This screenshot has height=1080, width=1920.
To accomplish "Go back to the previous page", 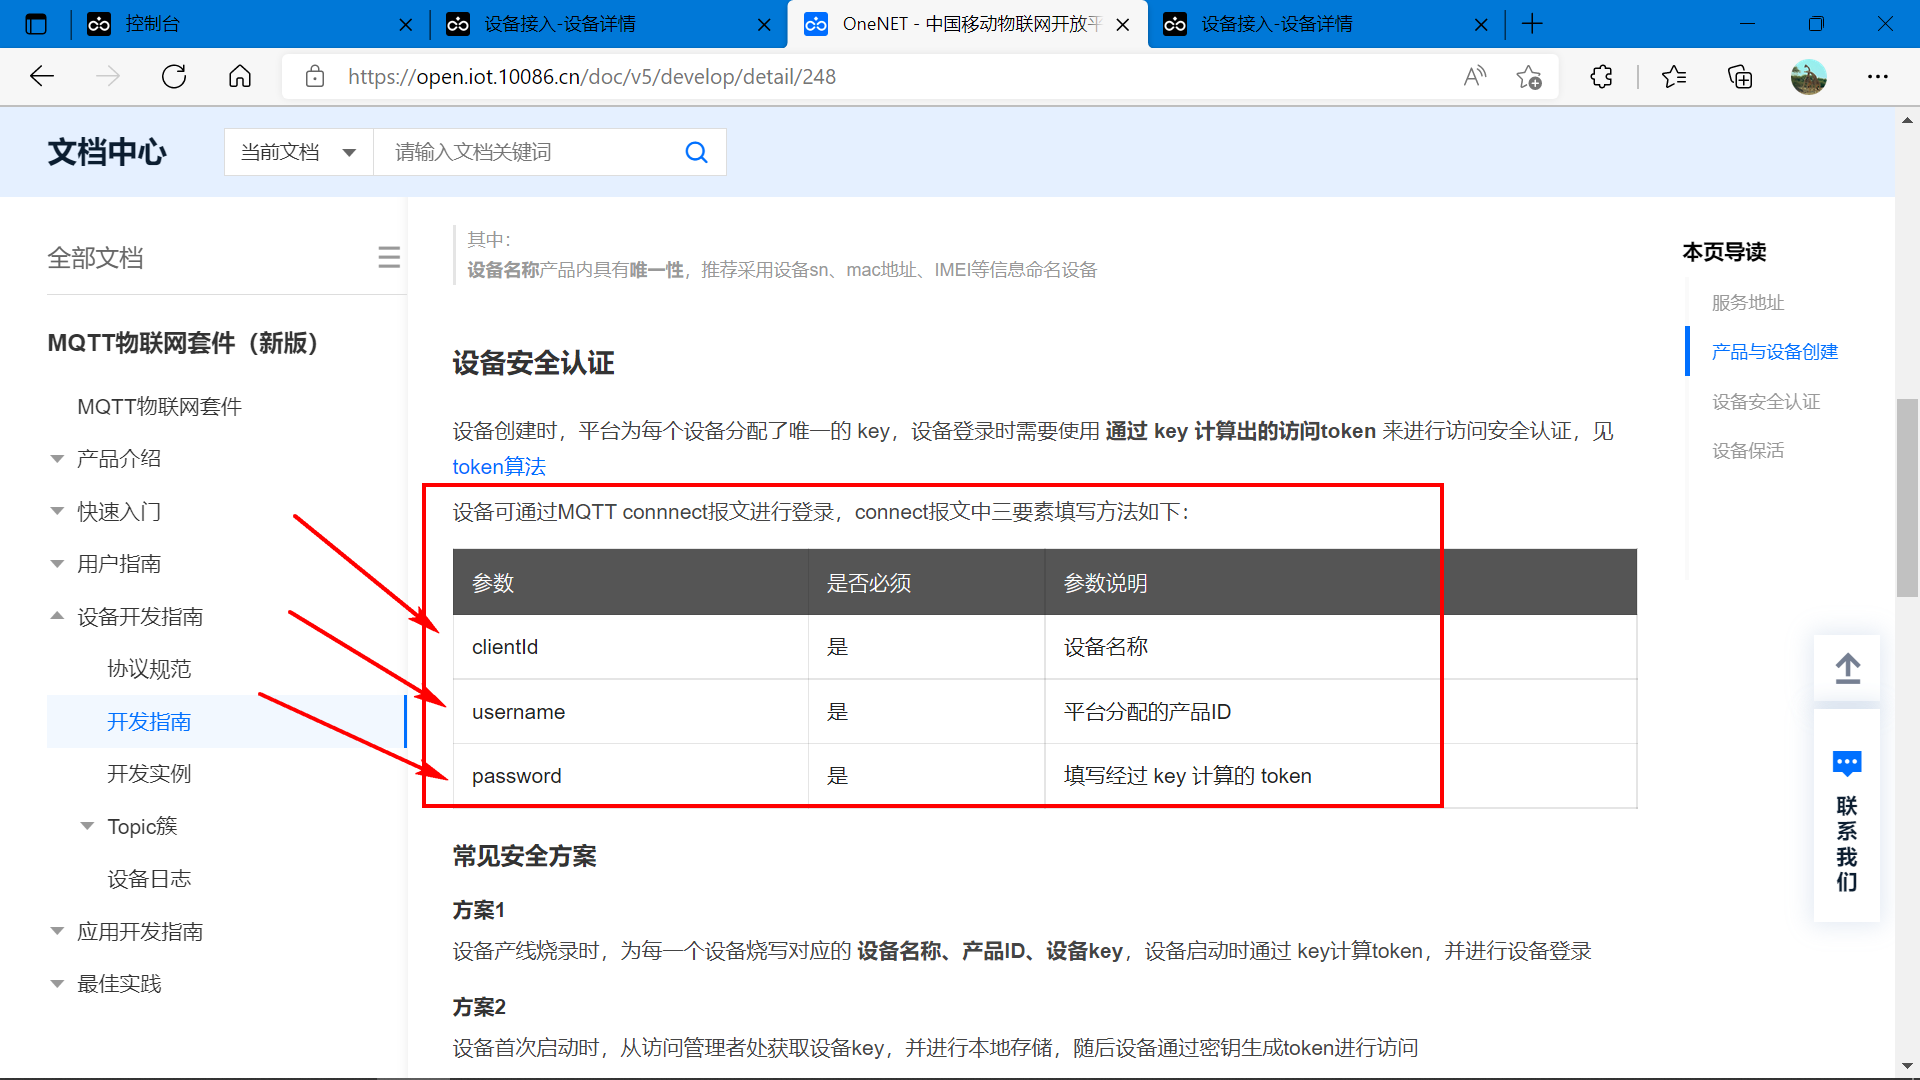I will pyautogui.click(x=42, y=77).
